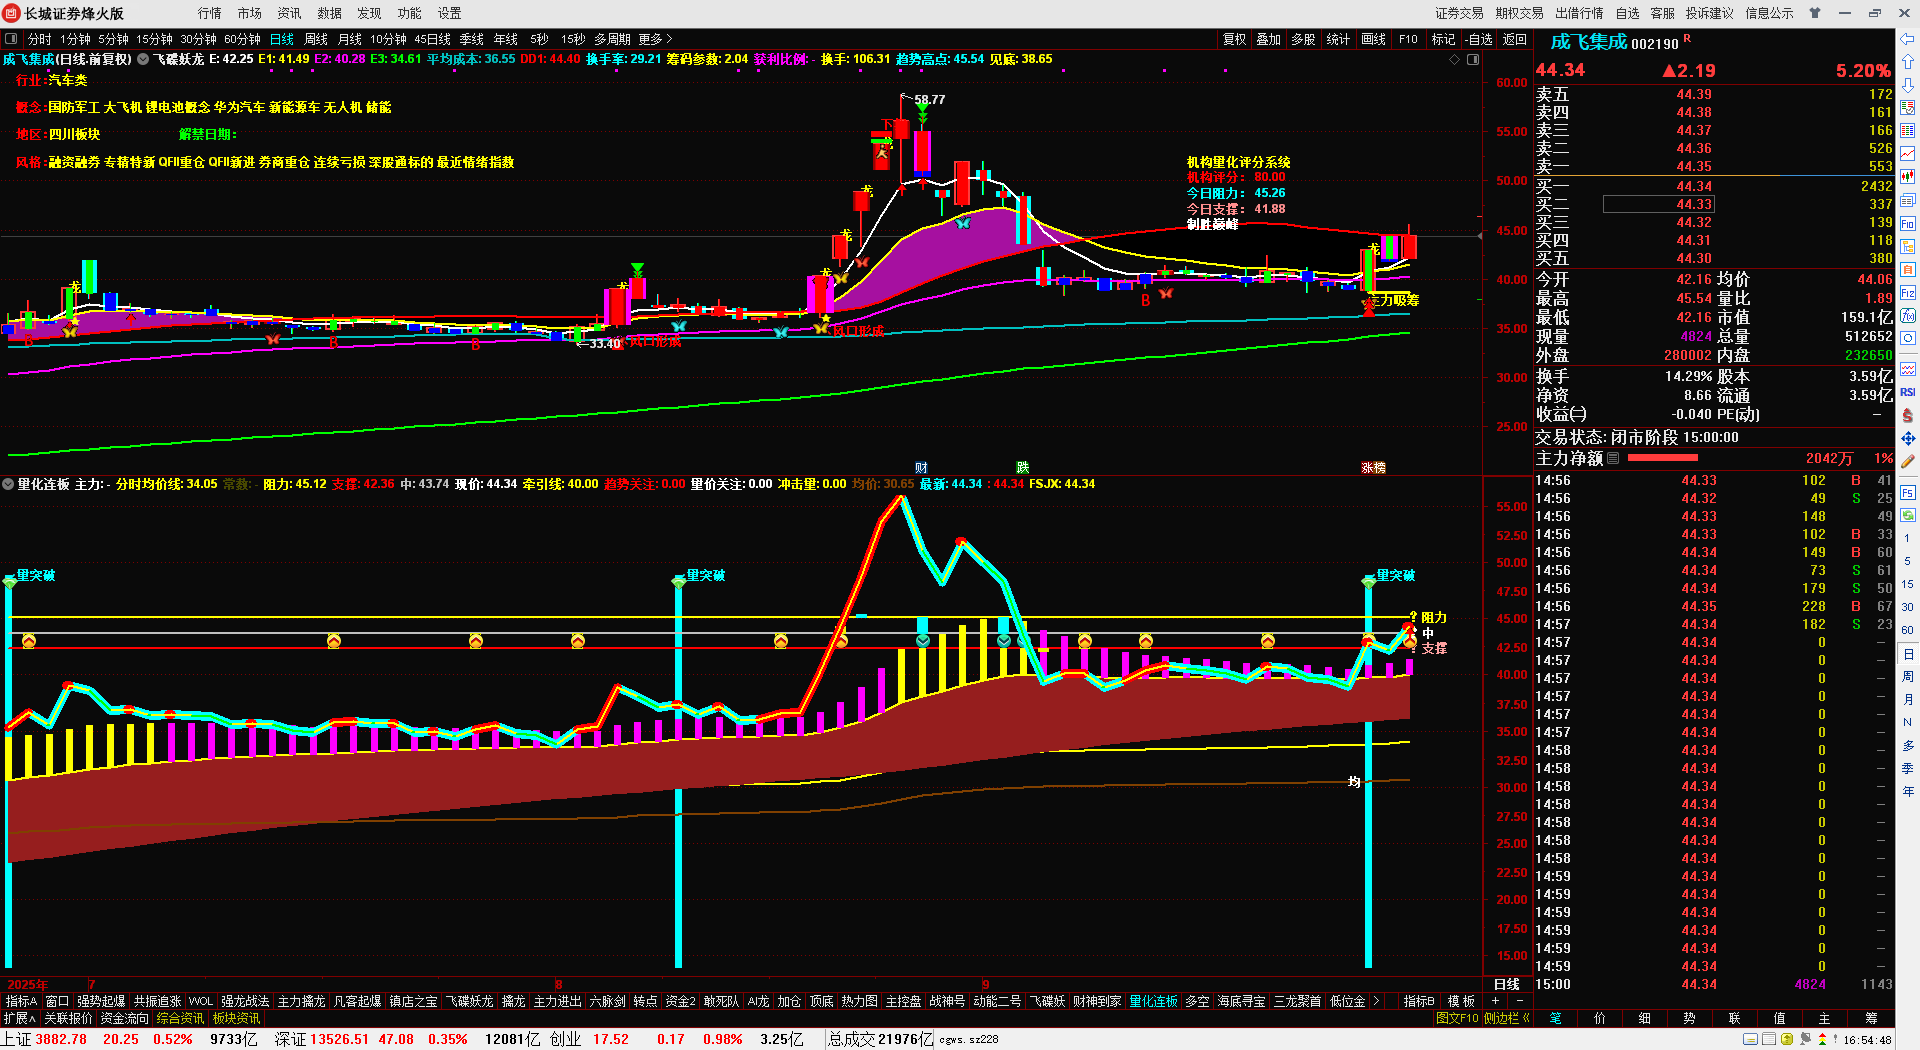Select the 量化连板 indicator tab
This screenshot has height=1050, width=1920.
[x=1153, y=1001]
